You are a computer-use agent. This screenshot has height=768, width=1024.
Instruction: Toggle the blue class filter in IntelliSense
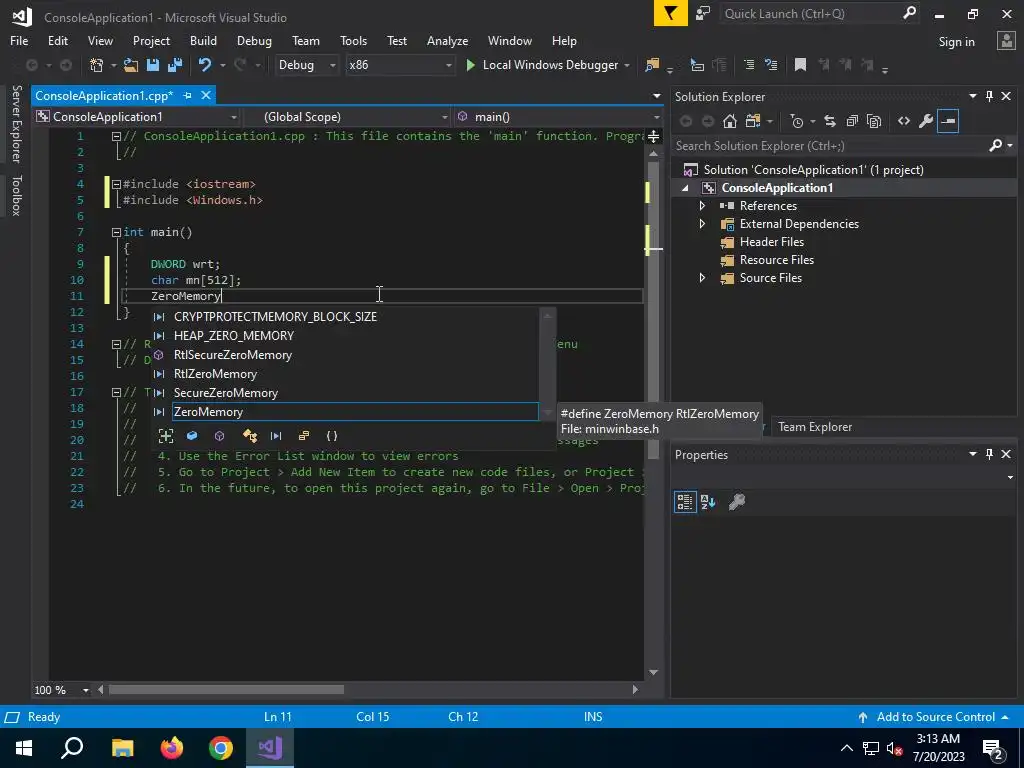192,436
